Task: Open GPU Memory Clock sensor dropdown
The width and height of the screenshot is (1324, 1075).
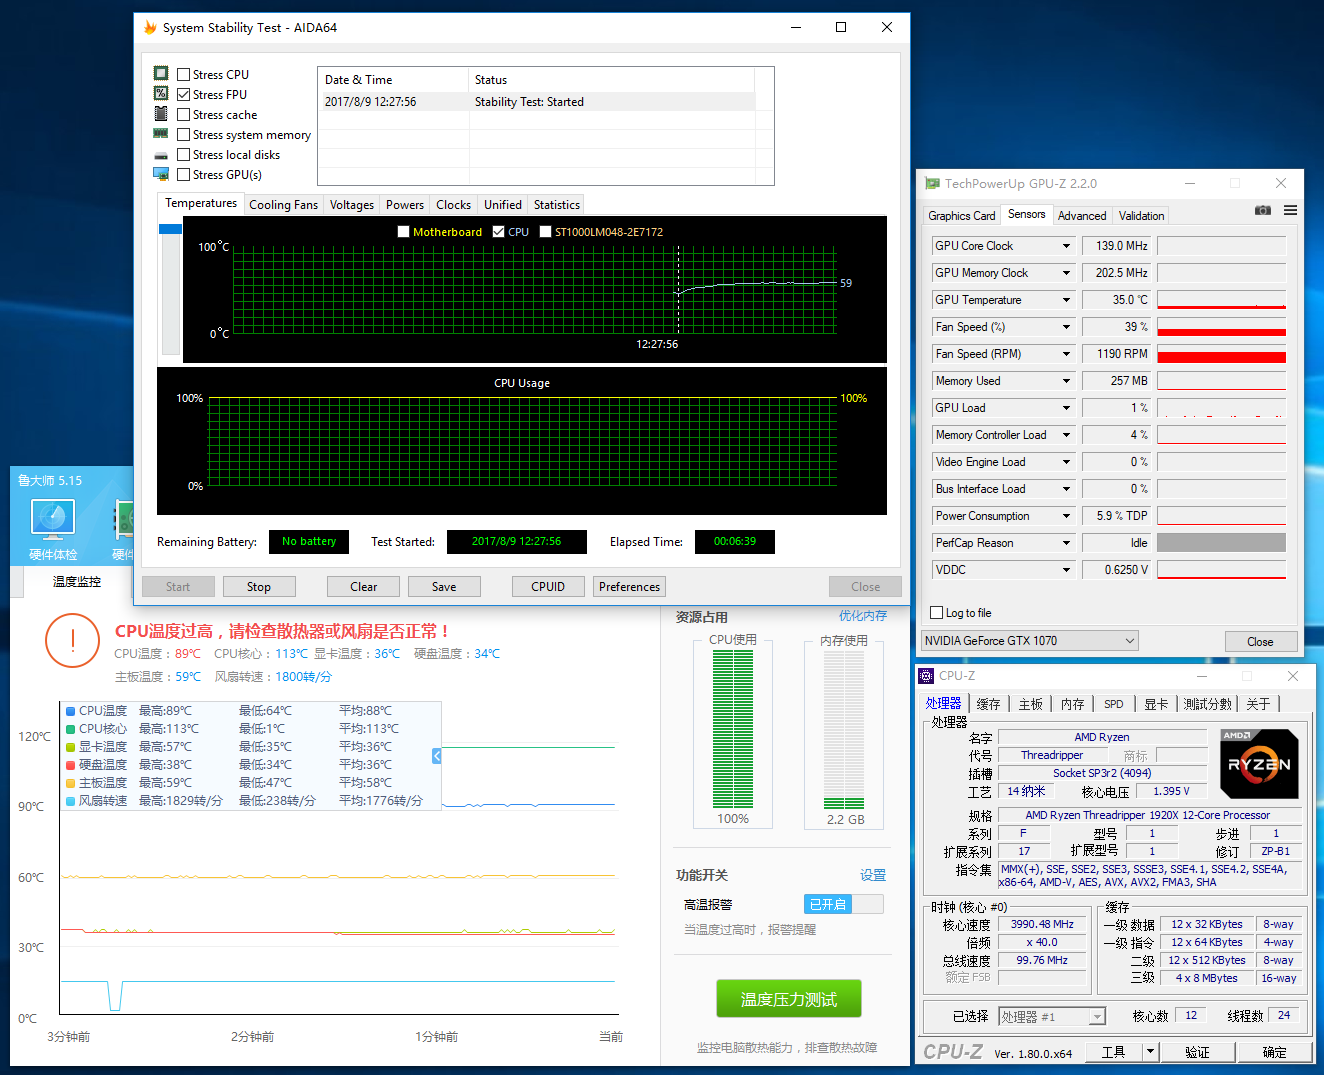Action: click(x=1066, y=273)
